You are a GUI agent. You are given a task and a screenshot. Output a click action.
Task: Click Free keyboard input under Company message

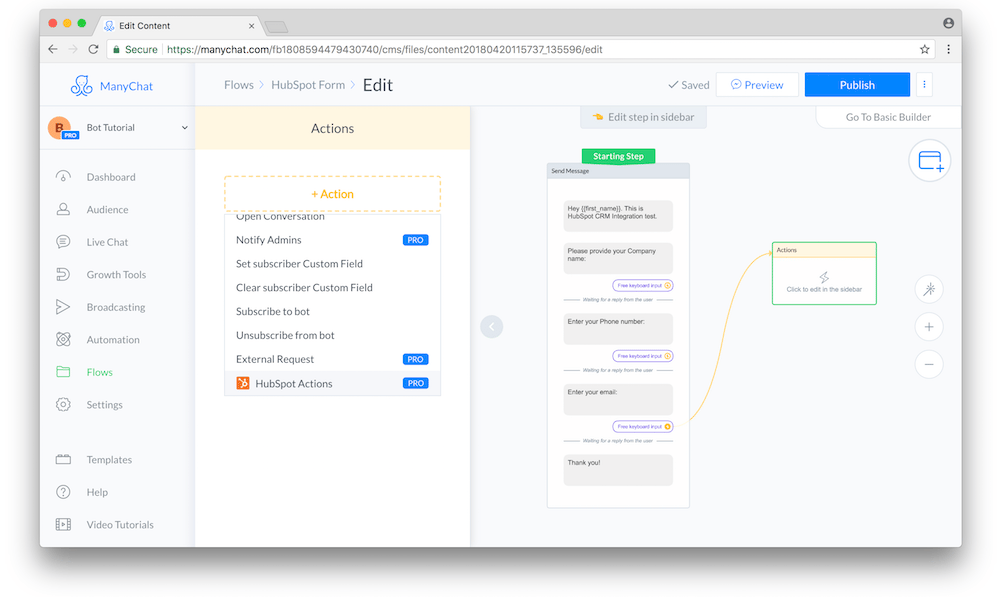point(643,285)
